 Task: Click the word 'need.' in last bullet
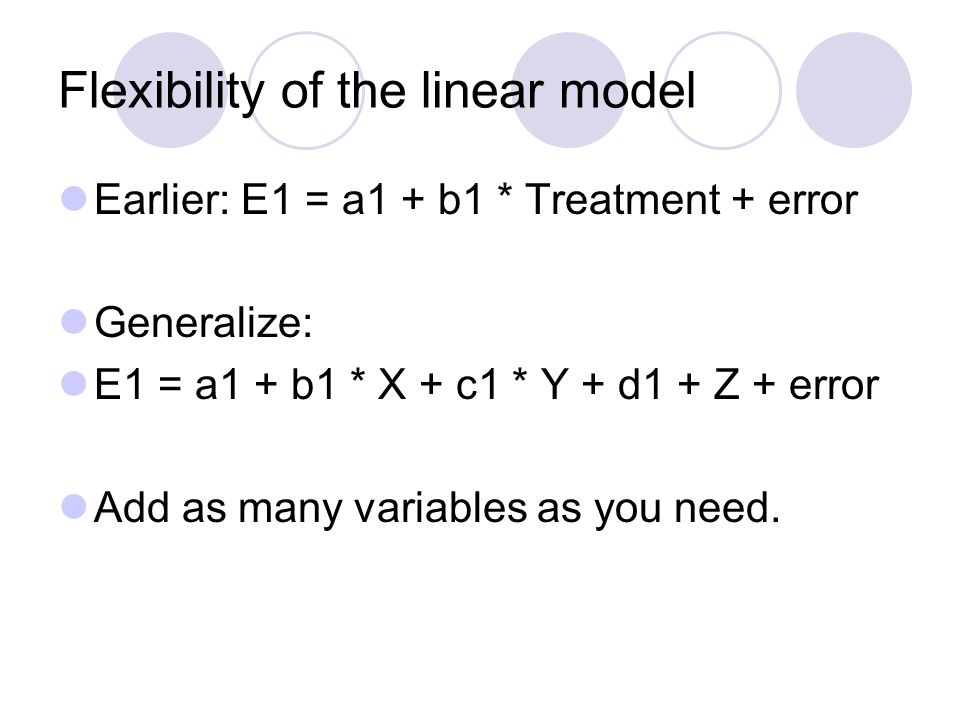click(727, 508)
